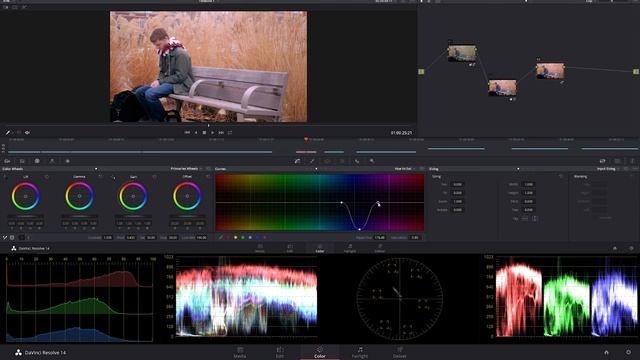Image resolution: width=640 pixels, height=360 pixels.
Task: Play the clip in reverse
Action: tap(196, 133)
